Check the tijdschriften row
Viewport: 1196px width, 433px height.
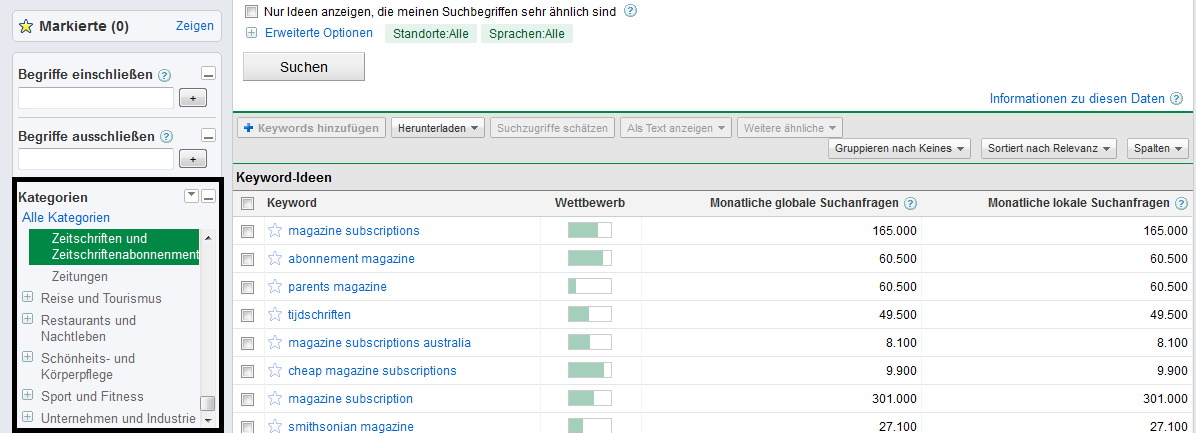(247, 315)
